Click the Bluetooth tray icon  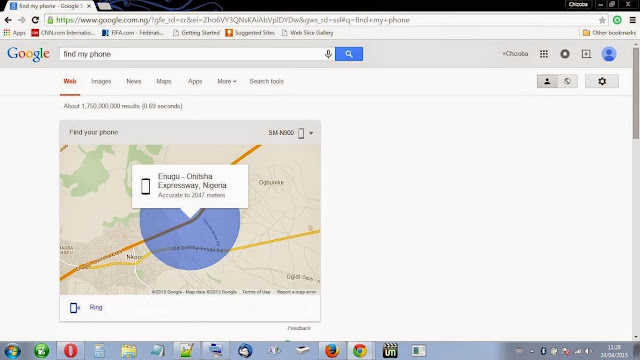coord(543,351)
